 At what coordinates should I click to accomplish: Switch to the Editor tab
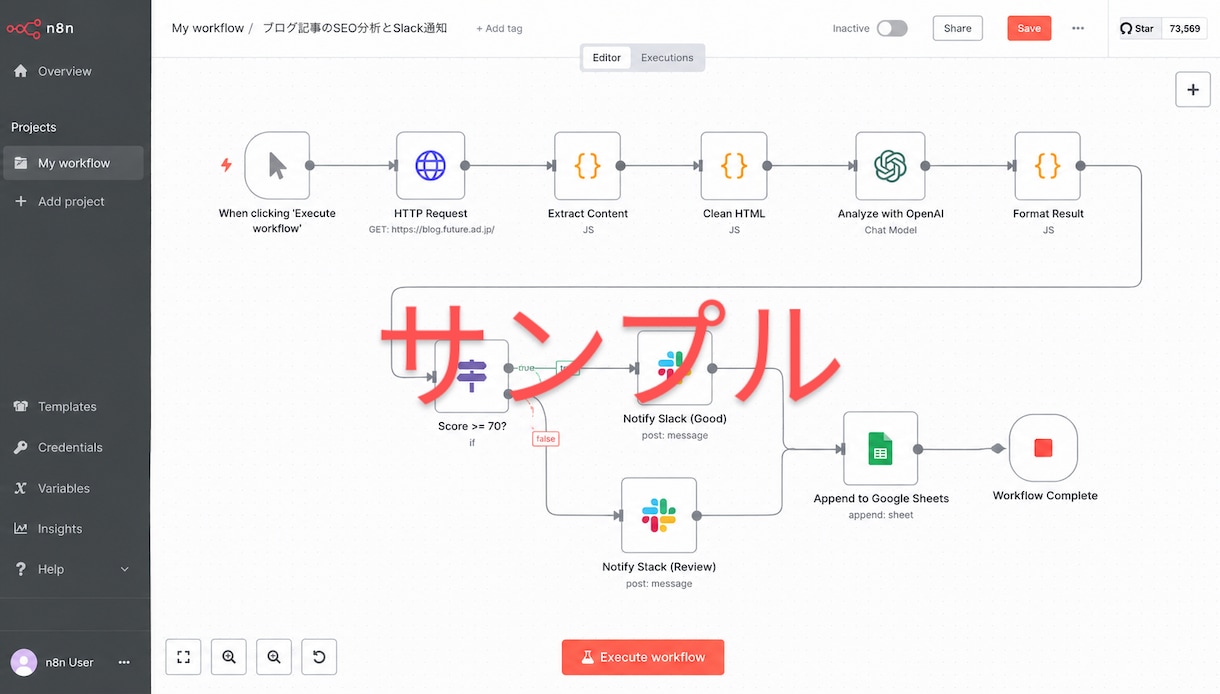607,58
